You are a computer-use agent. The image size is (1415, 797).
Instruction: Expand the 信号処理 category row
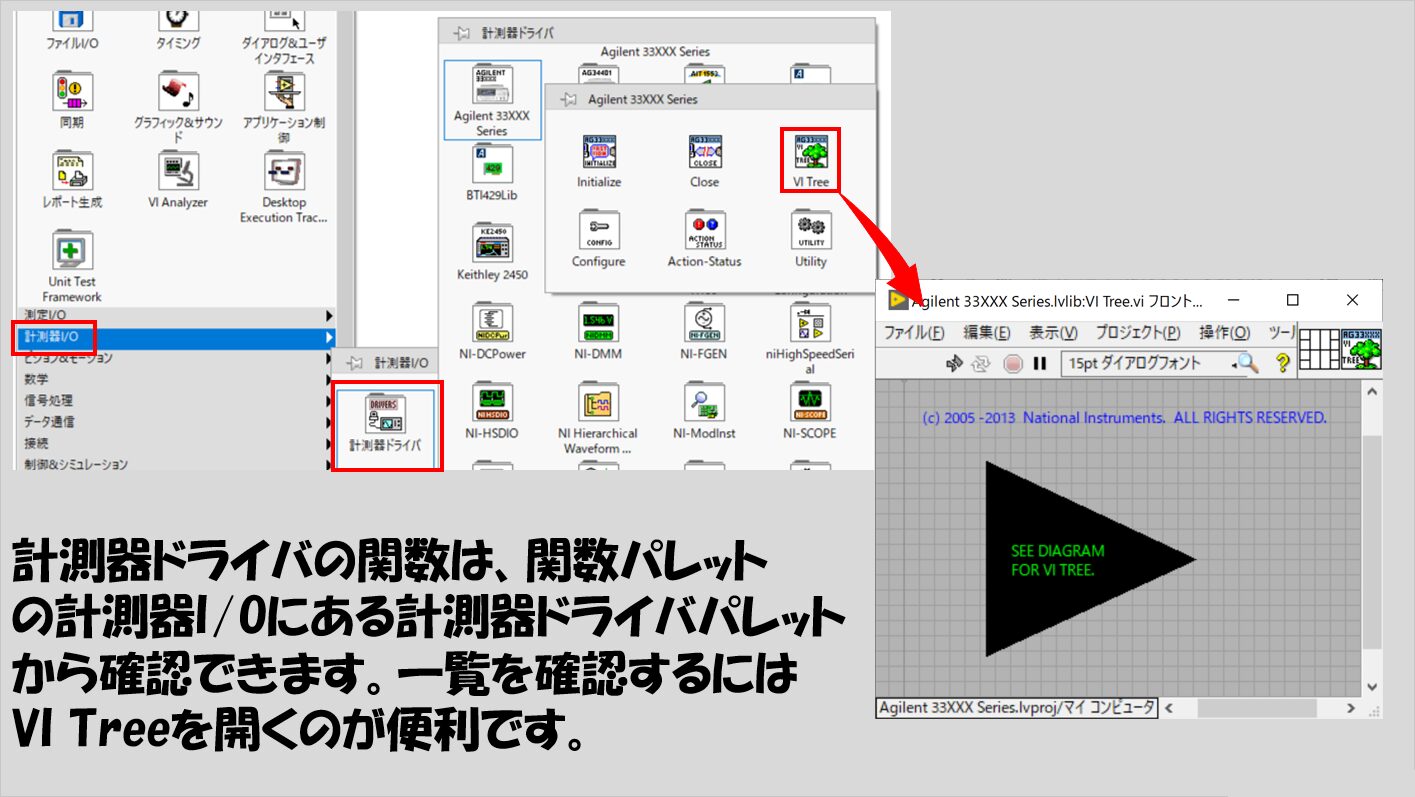176,400
